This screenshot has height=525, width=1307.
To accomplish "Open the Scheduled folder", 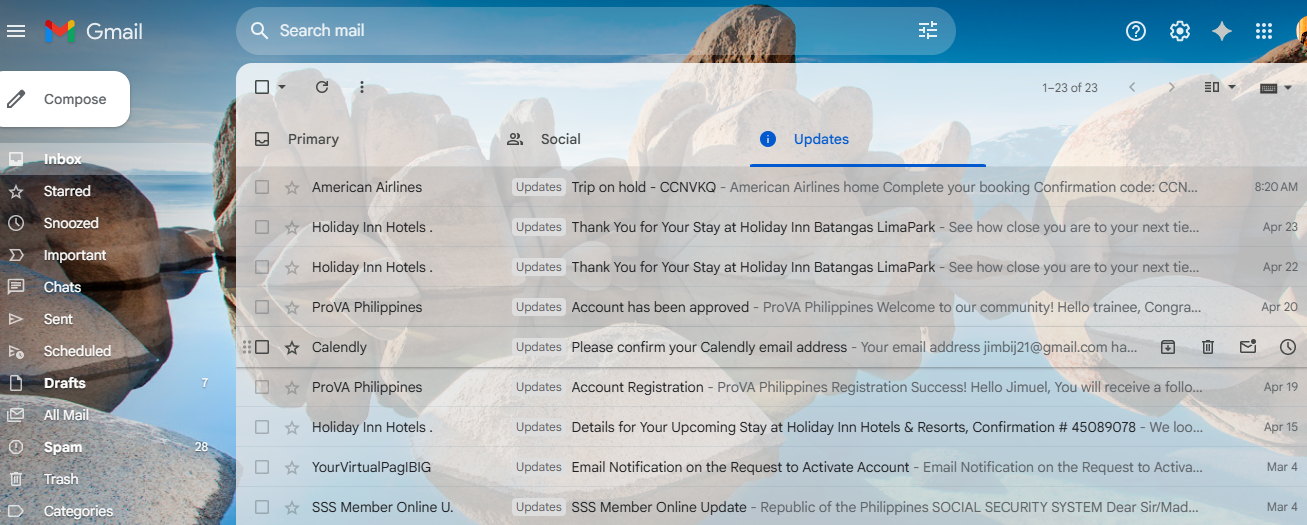I will point(77,351).
